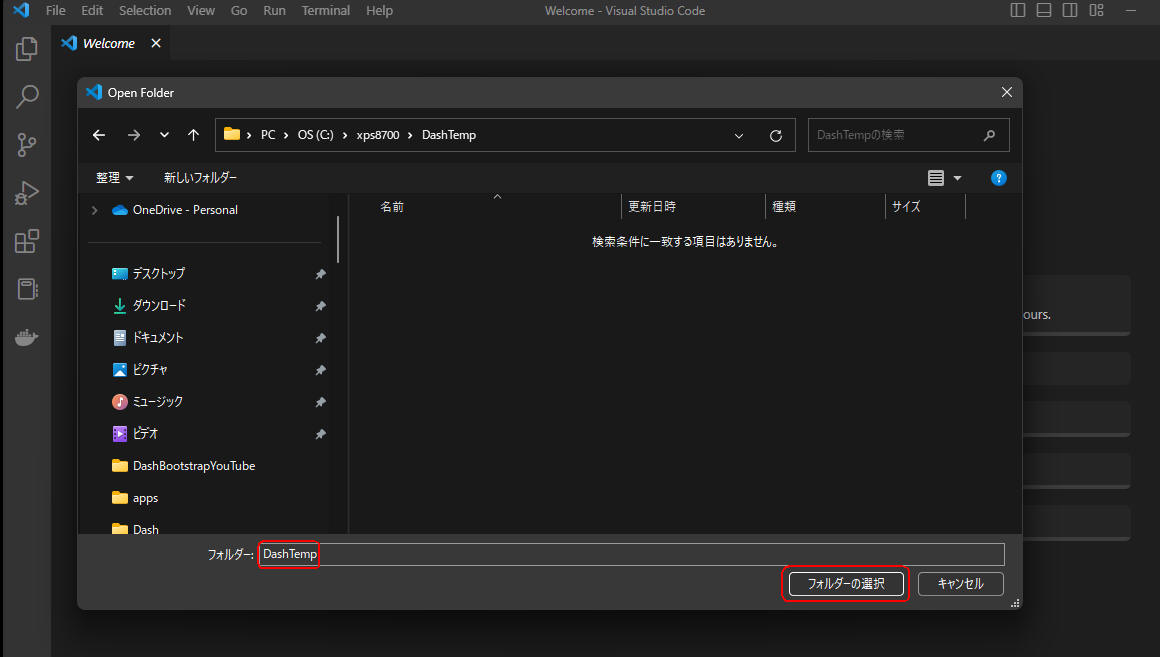Go up one folder level

(193, 135)
